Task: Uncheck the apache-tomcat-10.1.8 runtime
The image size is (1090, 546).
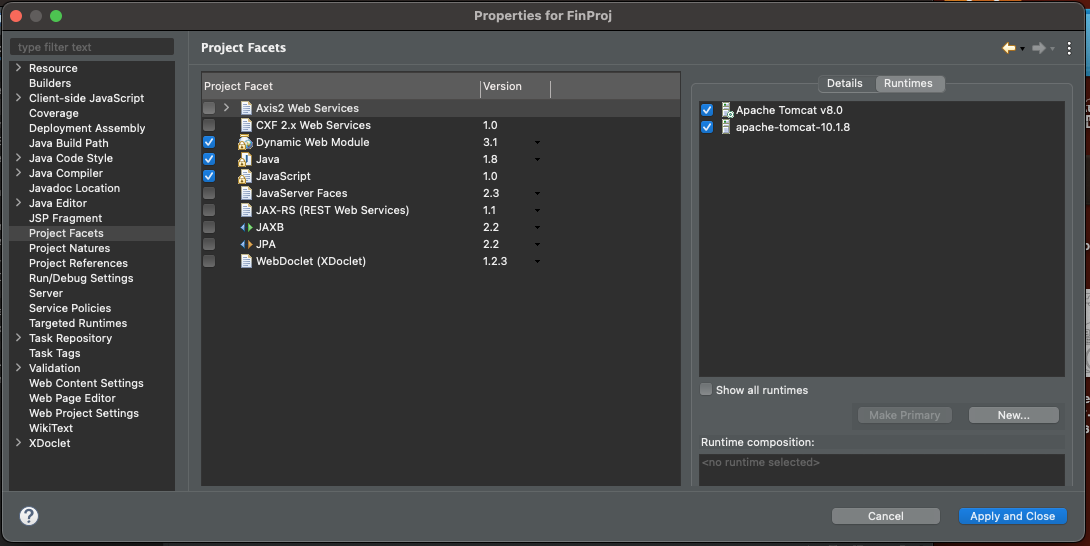Action: [707, 127]
